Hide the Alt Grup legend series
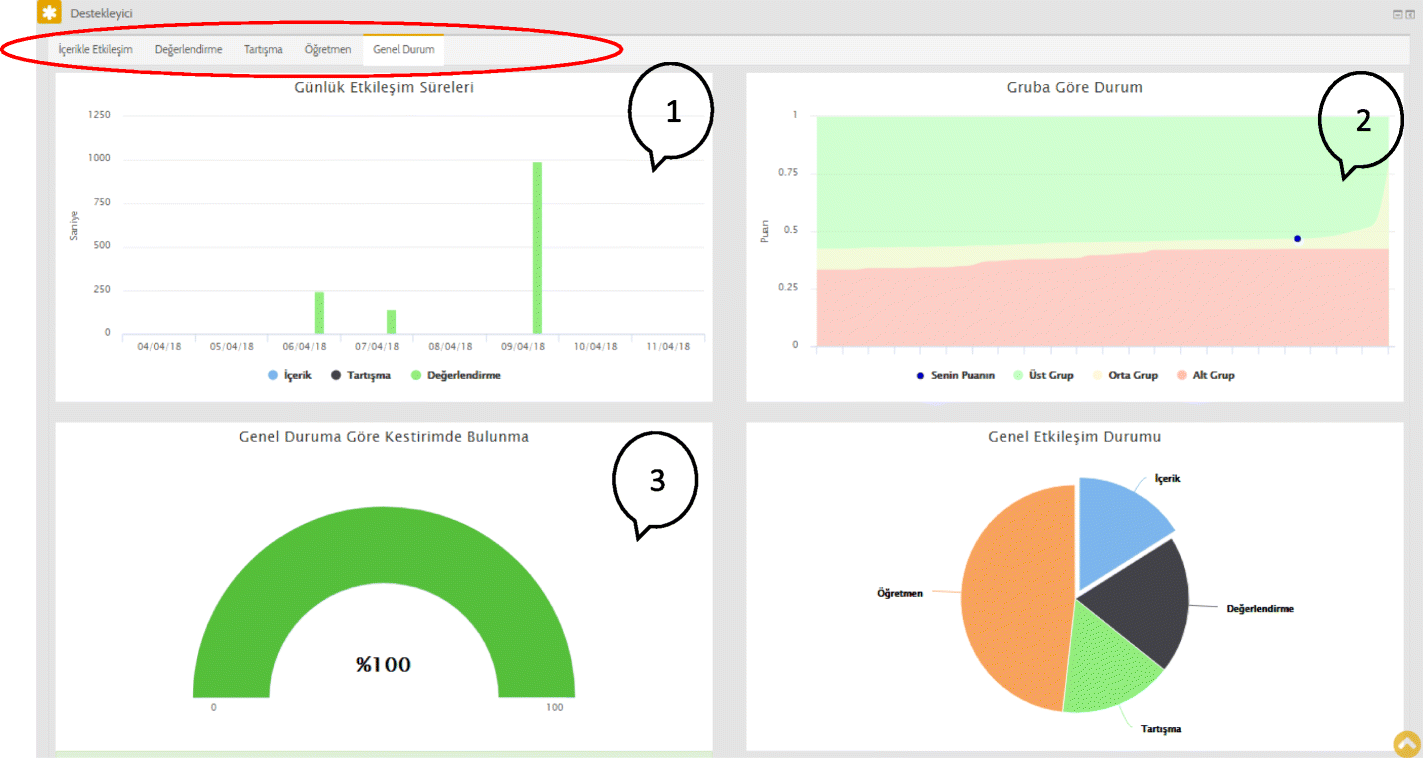 click(1206, 376)
